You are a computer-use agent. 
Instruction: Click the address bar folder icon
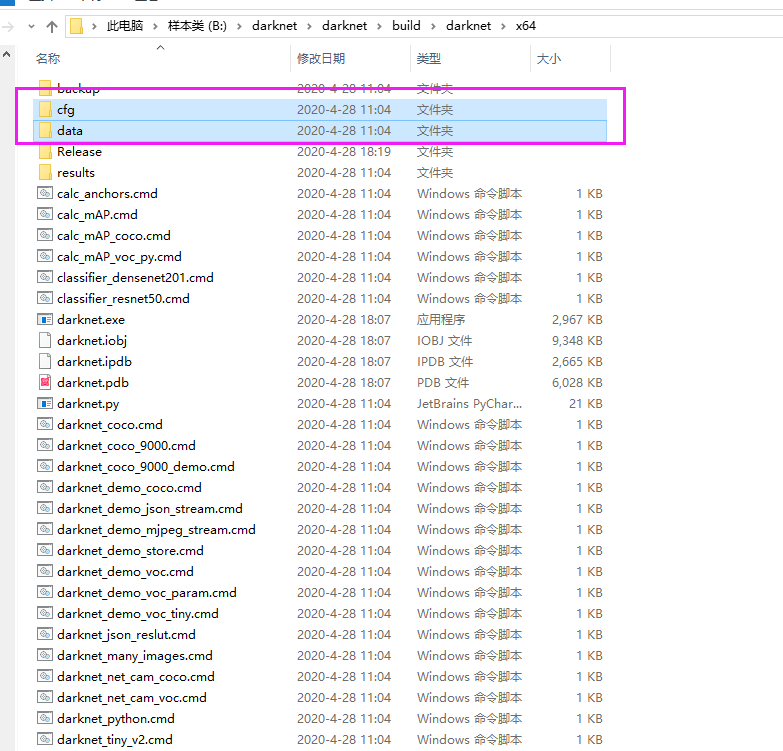click(x=76, y=26)
